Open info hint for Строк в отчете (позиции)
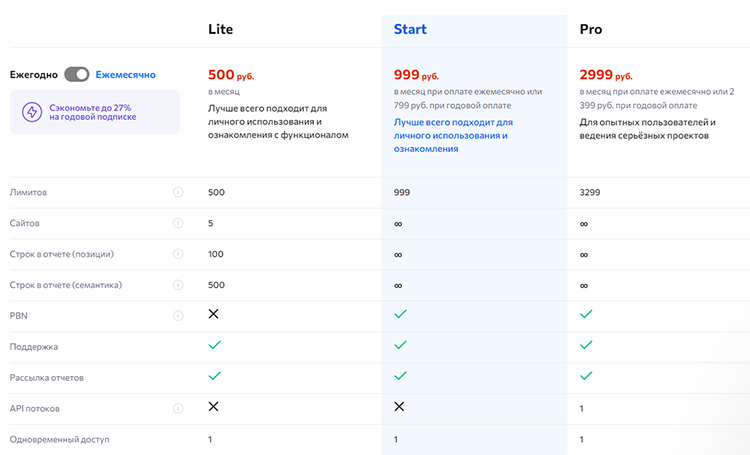Screen dimensions: 750x455 178,254
